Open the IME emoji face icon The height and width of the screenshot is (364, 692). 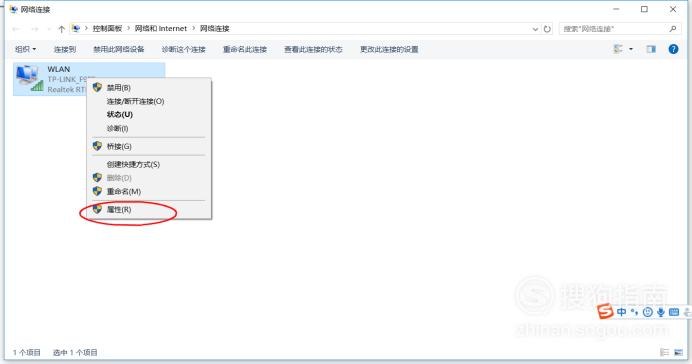click(x=647, y=312)
